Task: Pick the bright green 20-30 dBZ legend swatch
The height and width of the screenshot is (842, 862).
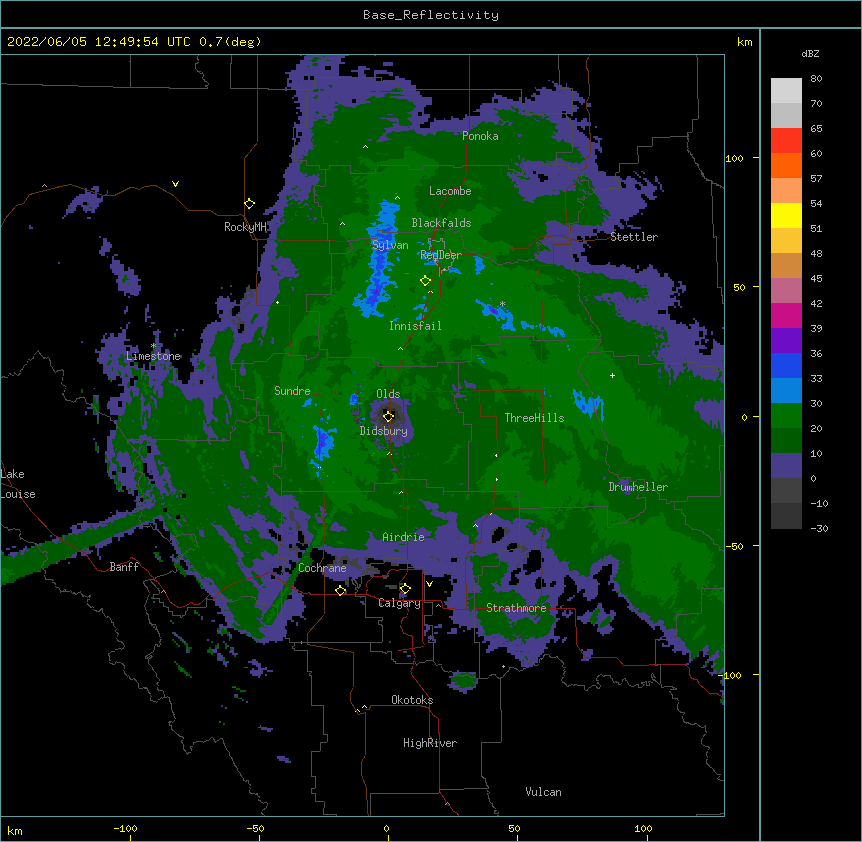Action: pyautogui.click(x=786, y=416)
